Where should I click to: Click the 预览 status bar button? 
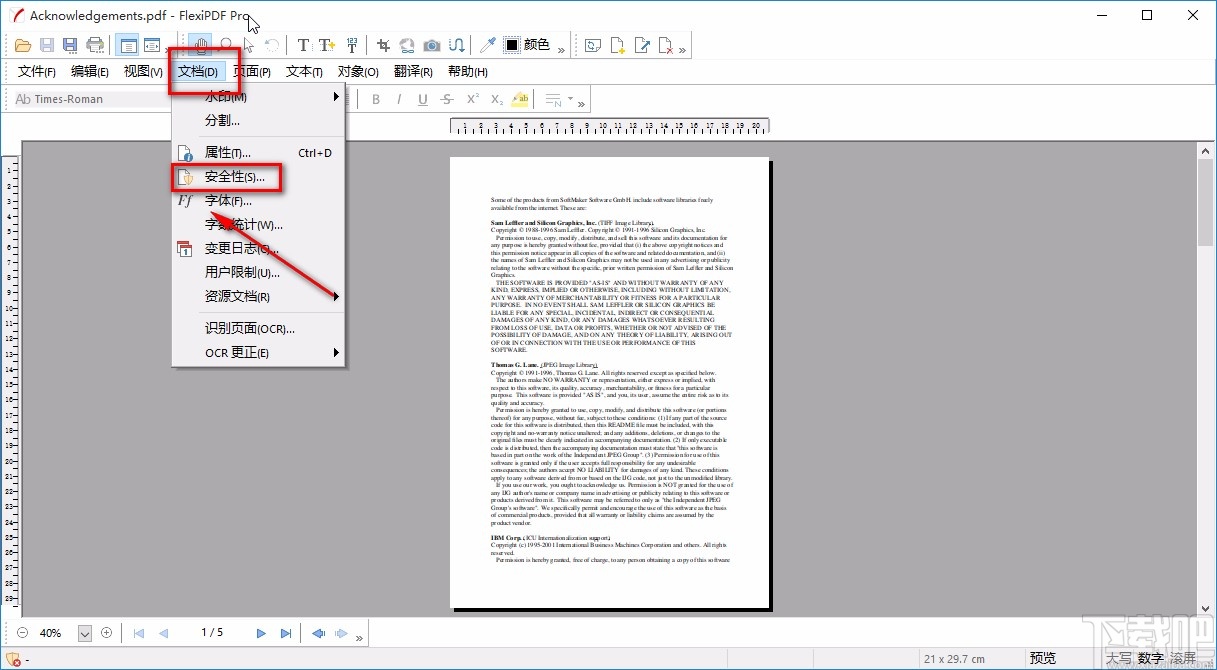[x=1043, y=658]
